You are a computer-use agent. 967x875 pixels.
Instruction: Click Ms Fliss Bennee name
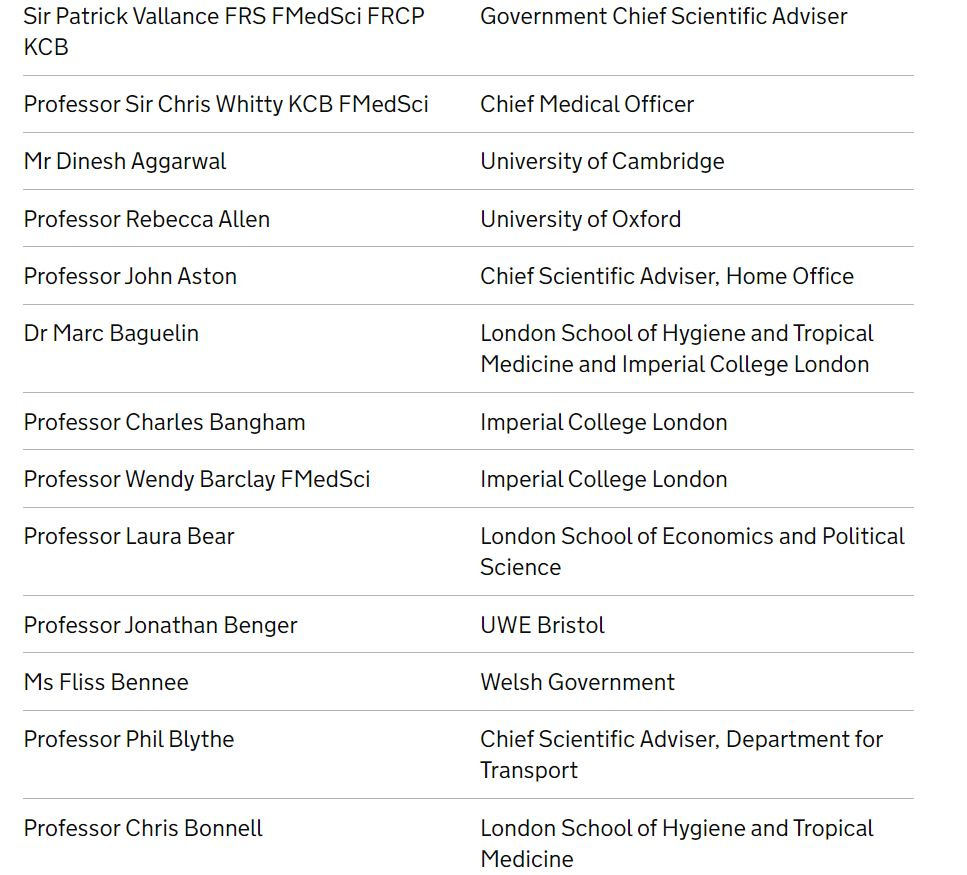pyautogui.click(x=106, y=683)
